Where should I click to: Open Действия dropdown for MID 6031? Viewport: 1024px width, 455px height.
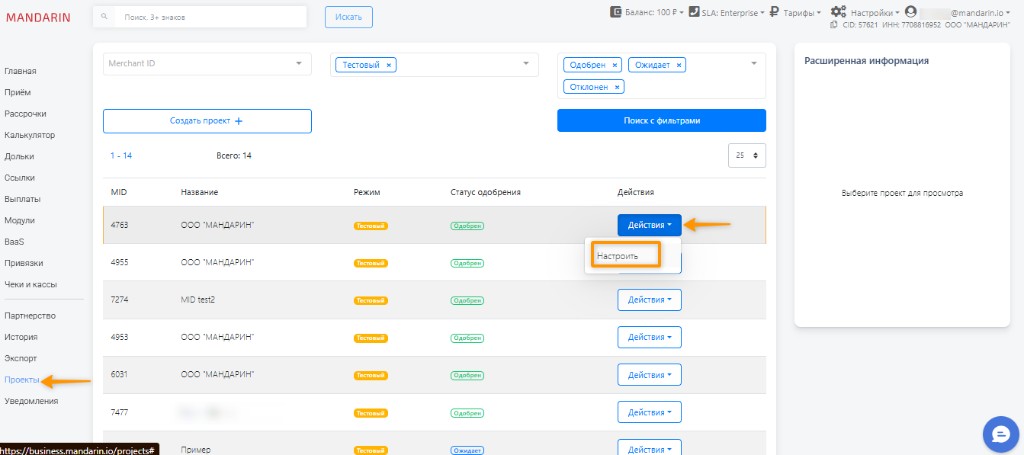coord(650,375)
